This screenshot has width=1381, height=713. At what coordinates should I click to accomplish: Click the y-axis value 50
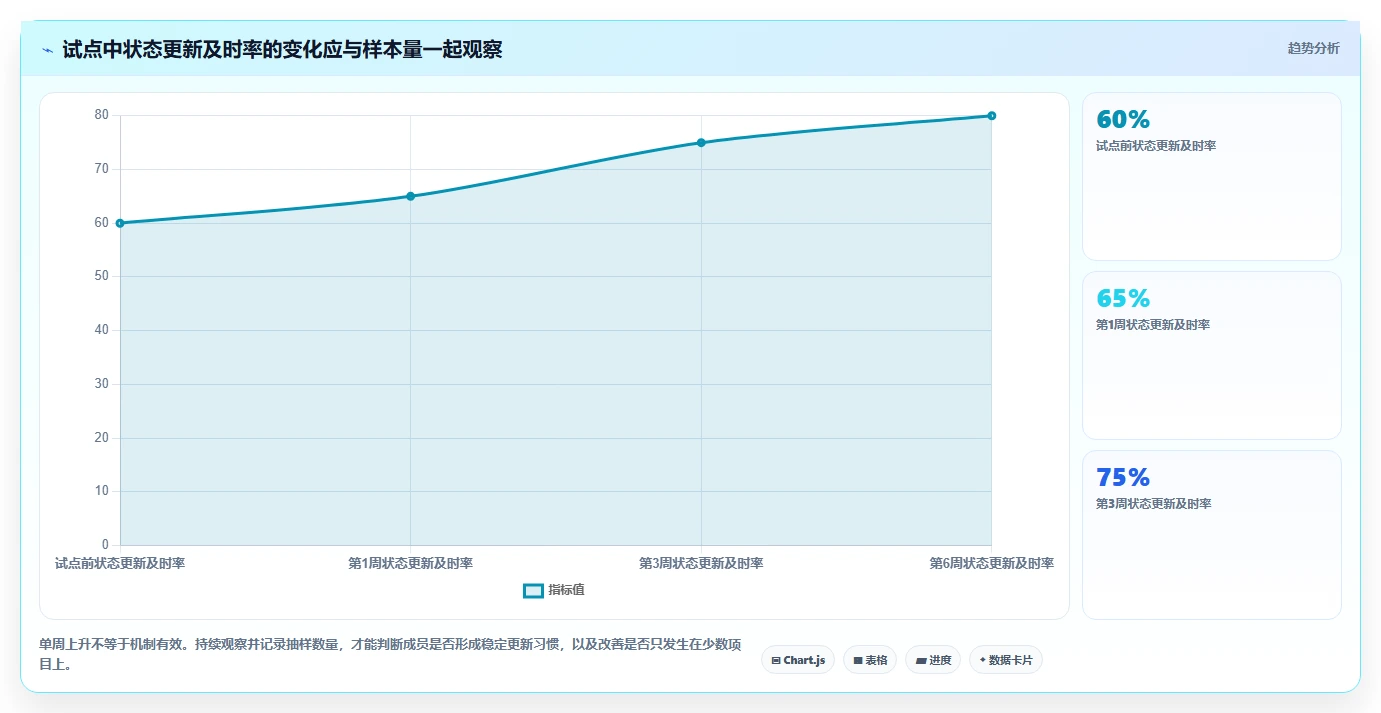101,276
